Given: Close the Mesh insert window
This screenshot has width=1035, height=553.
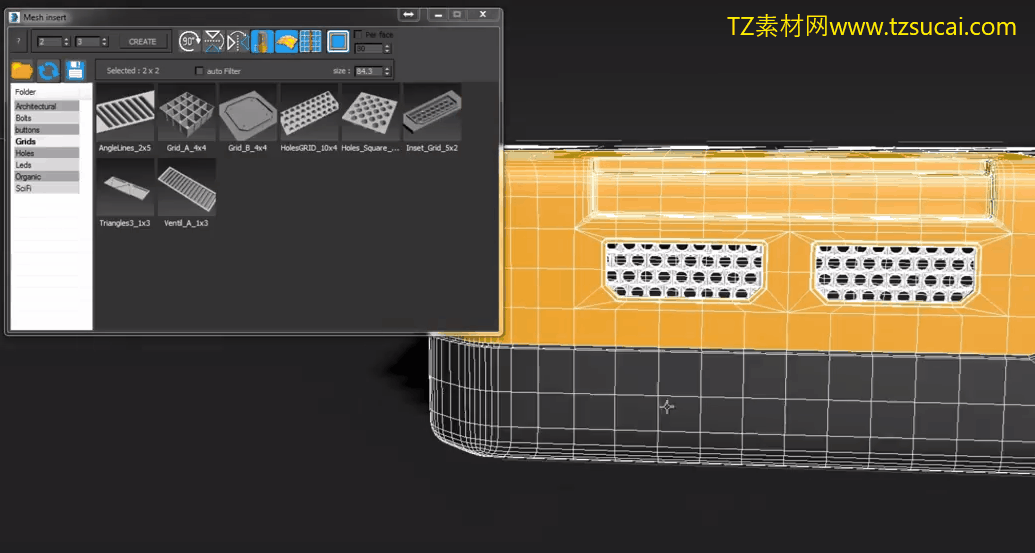Looking at the screenshot, I should 483,15.
